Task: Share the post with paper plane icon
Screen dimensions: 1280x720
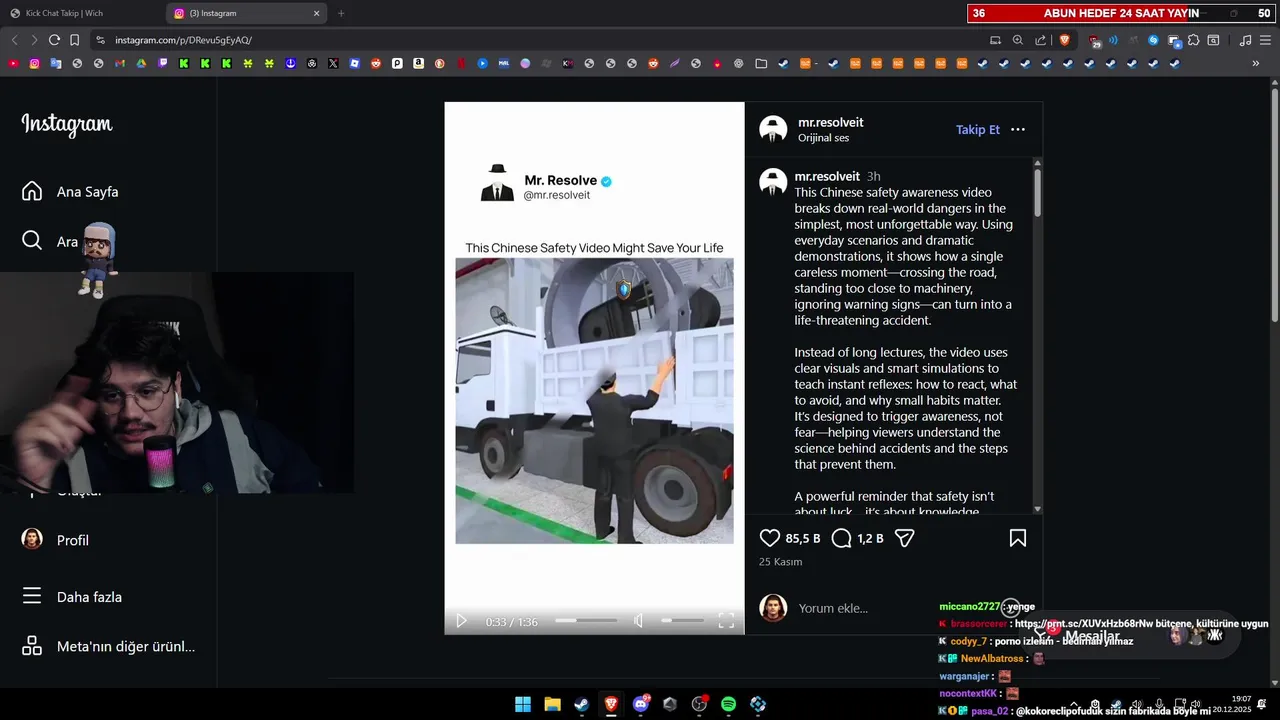Action: coord(905,538)
